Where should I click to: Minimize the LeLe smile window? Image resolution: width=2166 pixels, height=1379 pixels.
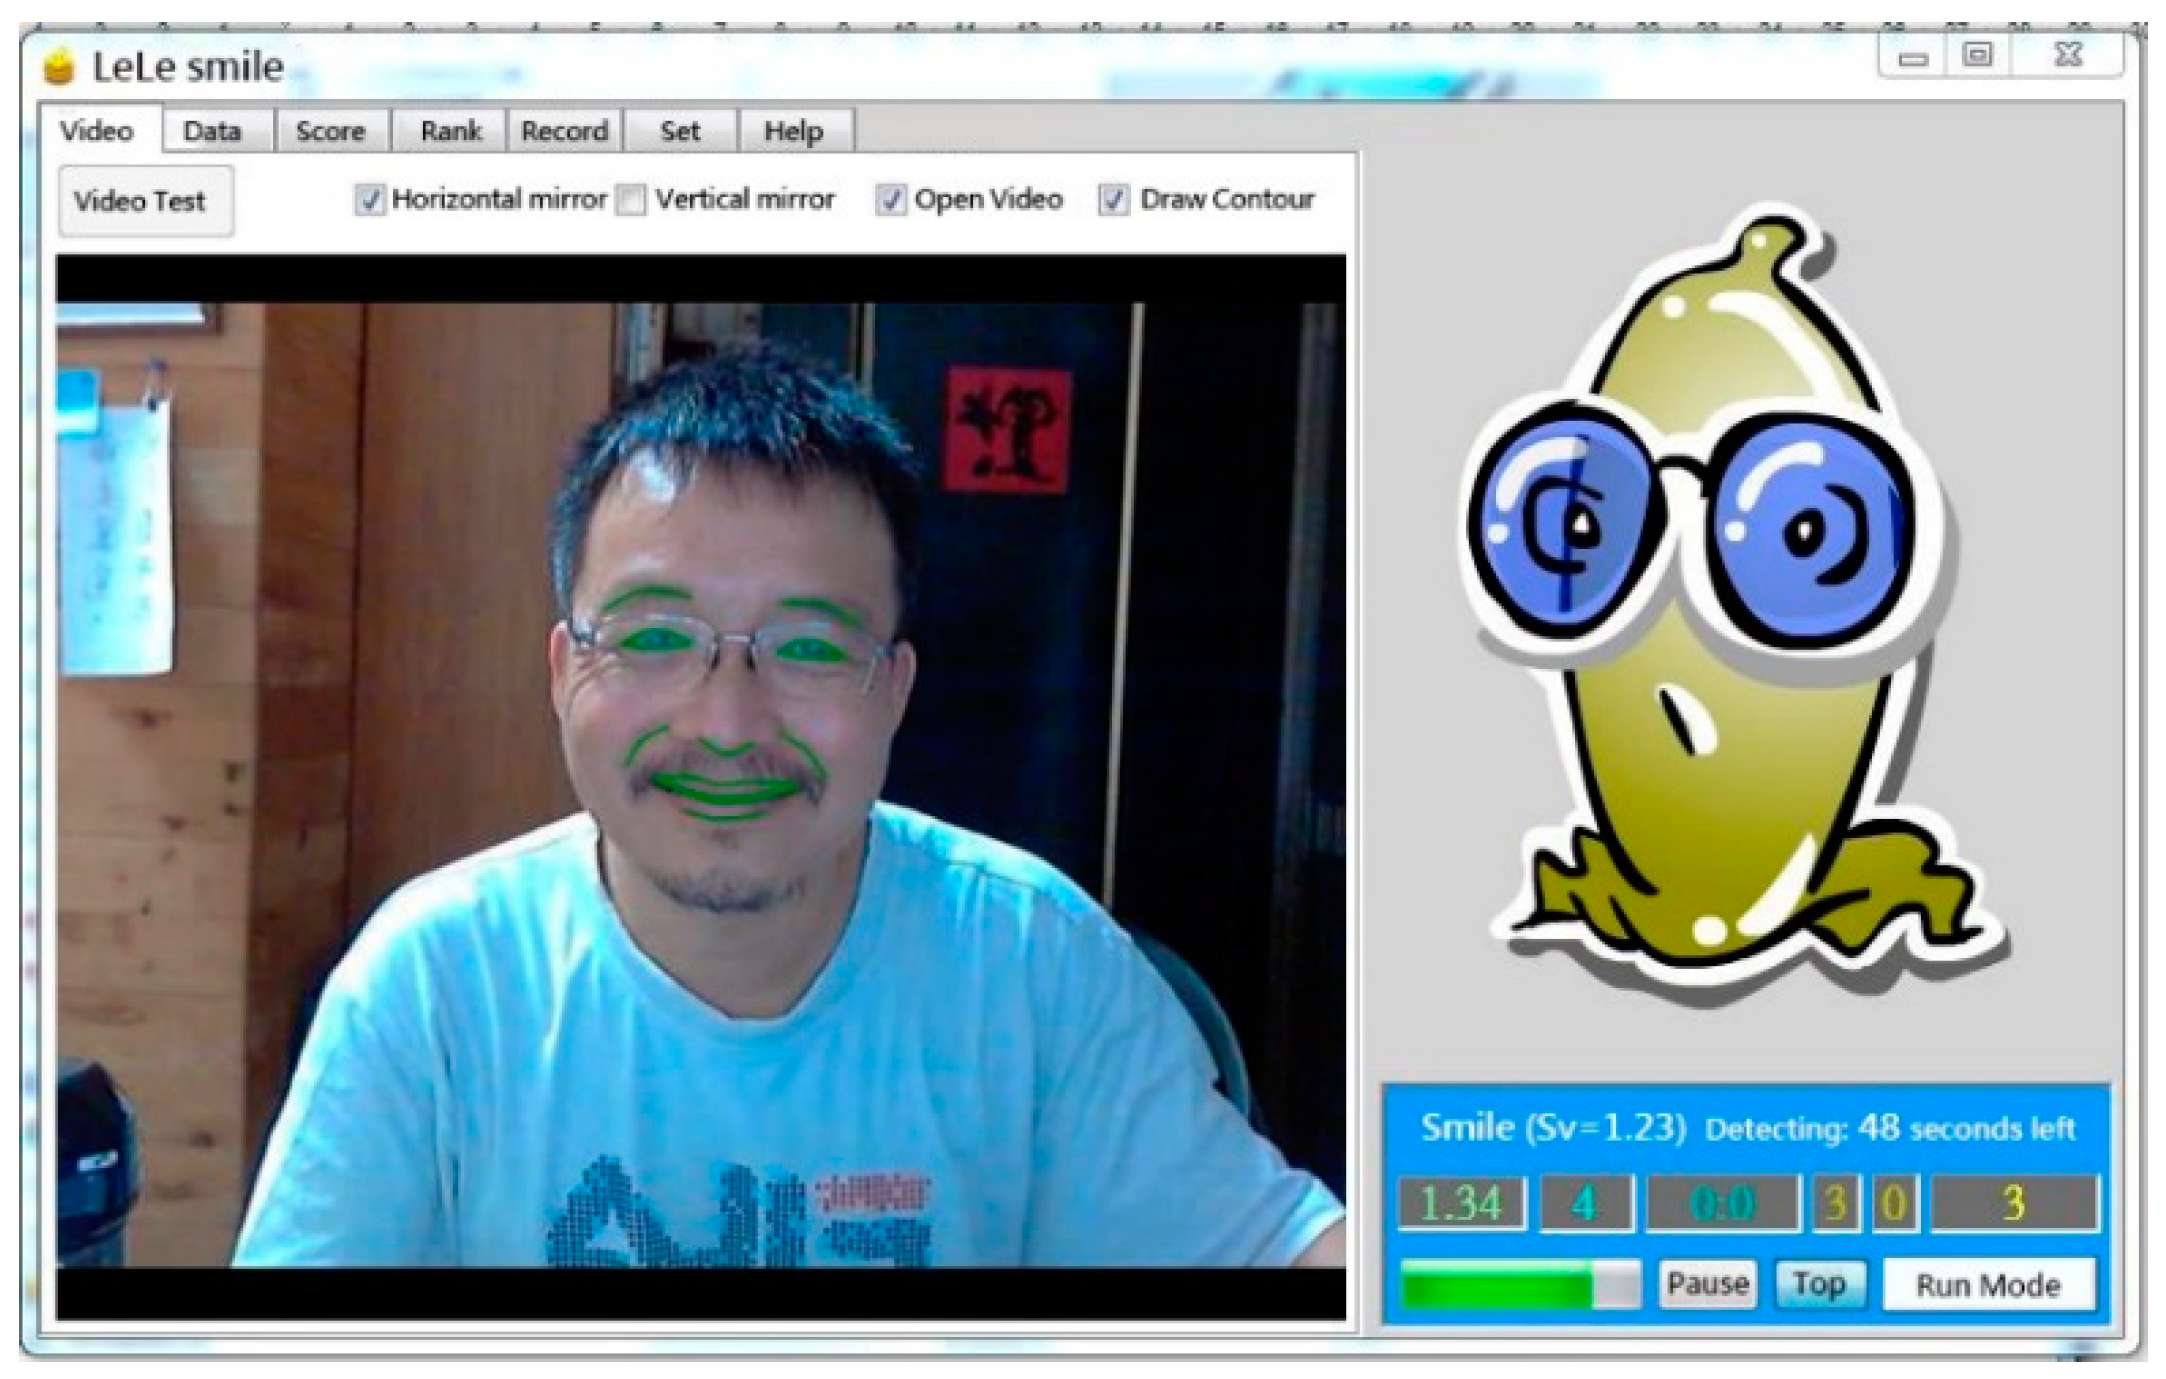pos(1912,58)
